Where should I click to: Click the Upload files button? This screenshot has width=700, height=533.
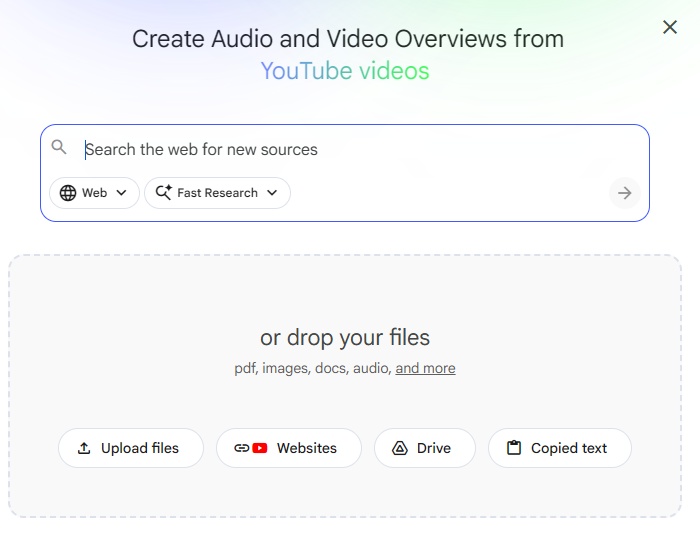131,448
